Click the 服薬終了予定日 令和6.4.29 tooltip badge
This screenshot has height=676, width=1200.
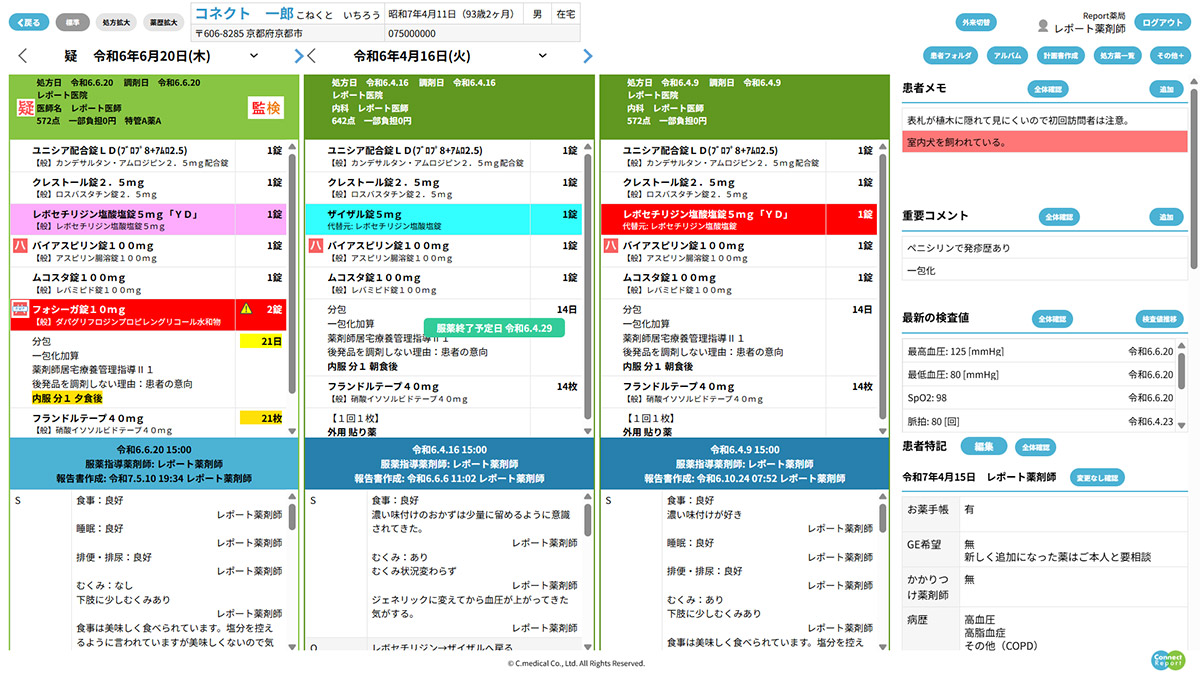click(x=494, y=327)
